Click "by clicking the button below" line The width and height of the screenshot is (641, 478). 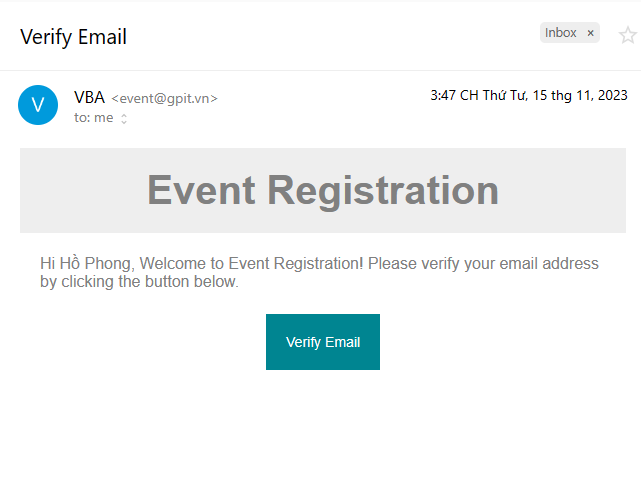(139, 282)
